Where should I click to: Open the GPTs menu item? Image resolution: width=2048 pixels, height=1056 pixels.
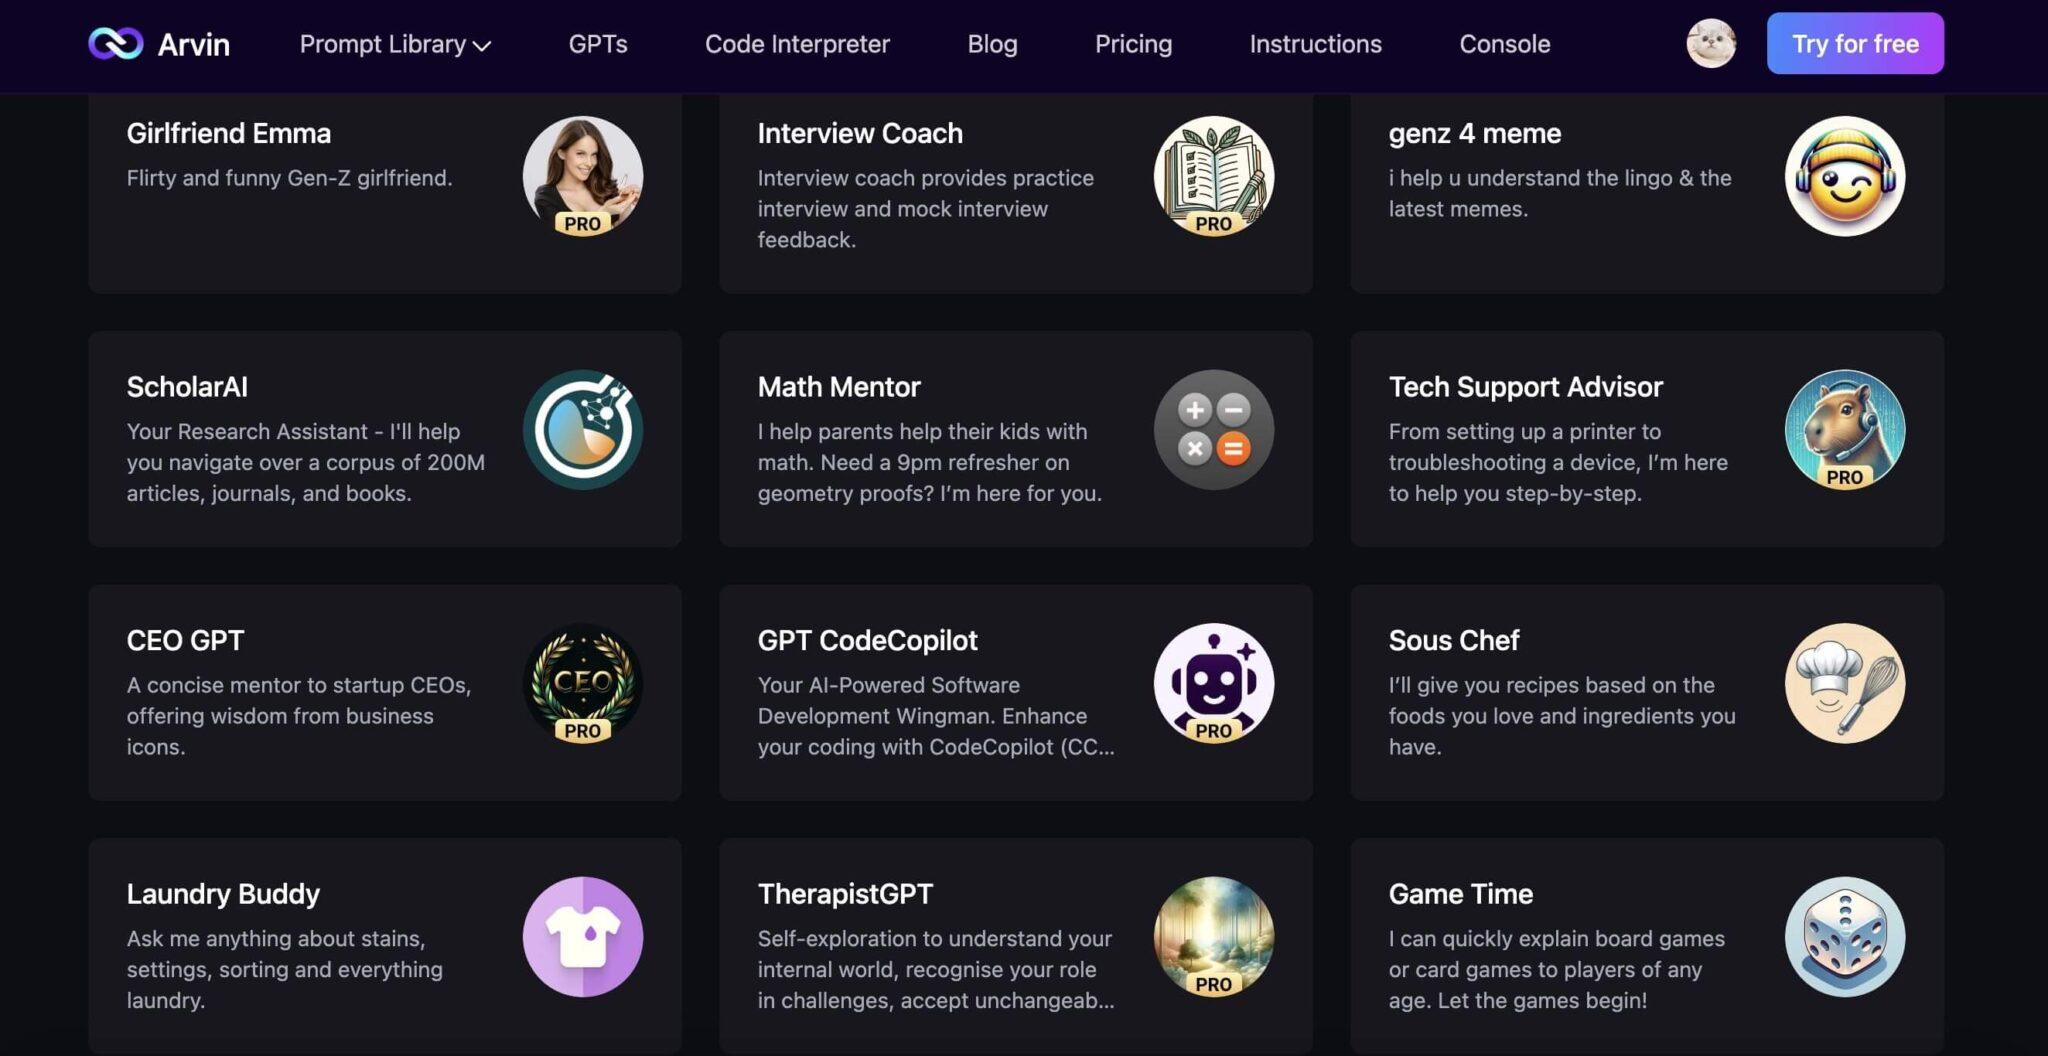point(598,44)
